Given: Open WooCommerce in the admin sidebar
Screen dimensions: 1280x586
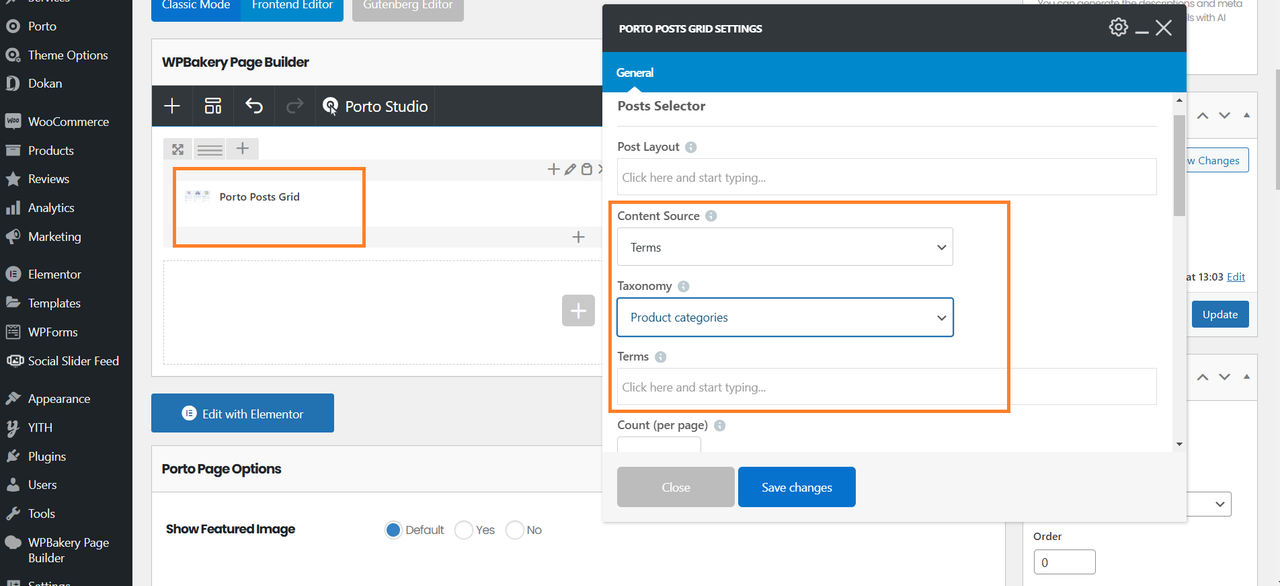Looking at the screenshot, I should click(x=66, y=122).
